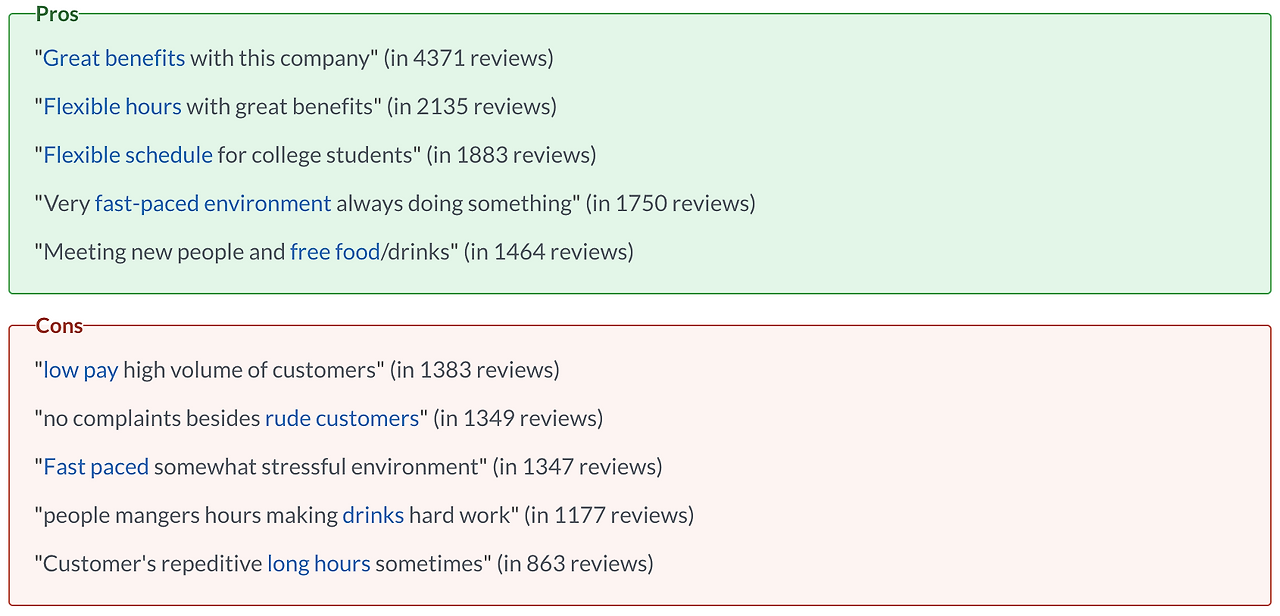Click the "(in 863 reviews)" count

(x=576, y=563)
